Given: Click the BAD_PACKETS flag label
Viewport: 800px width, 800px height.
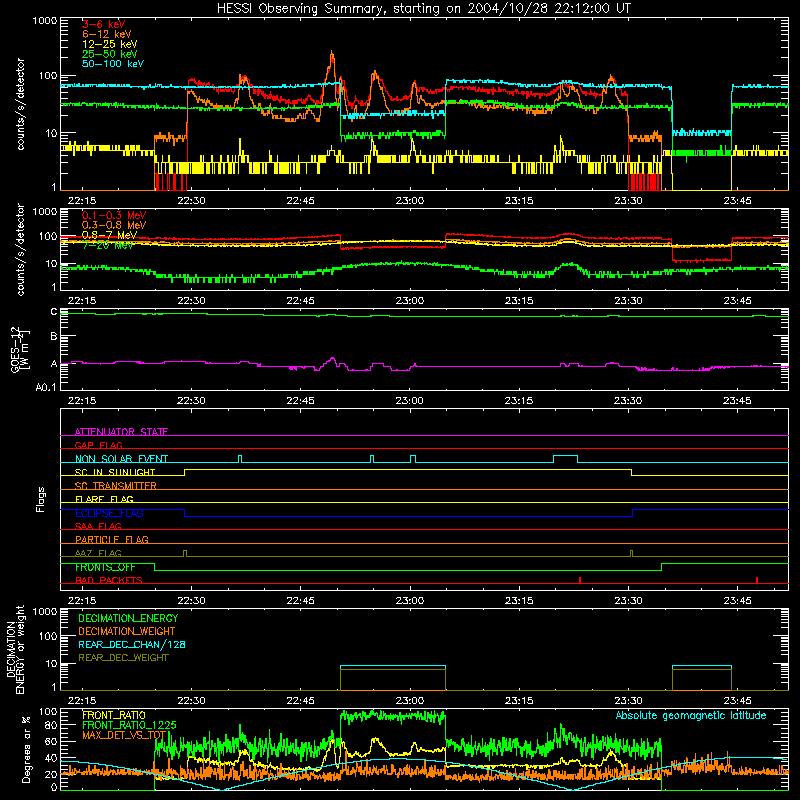Looking at the screenshot, I should 109,580.
